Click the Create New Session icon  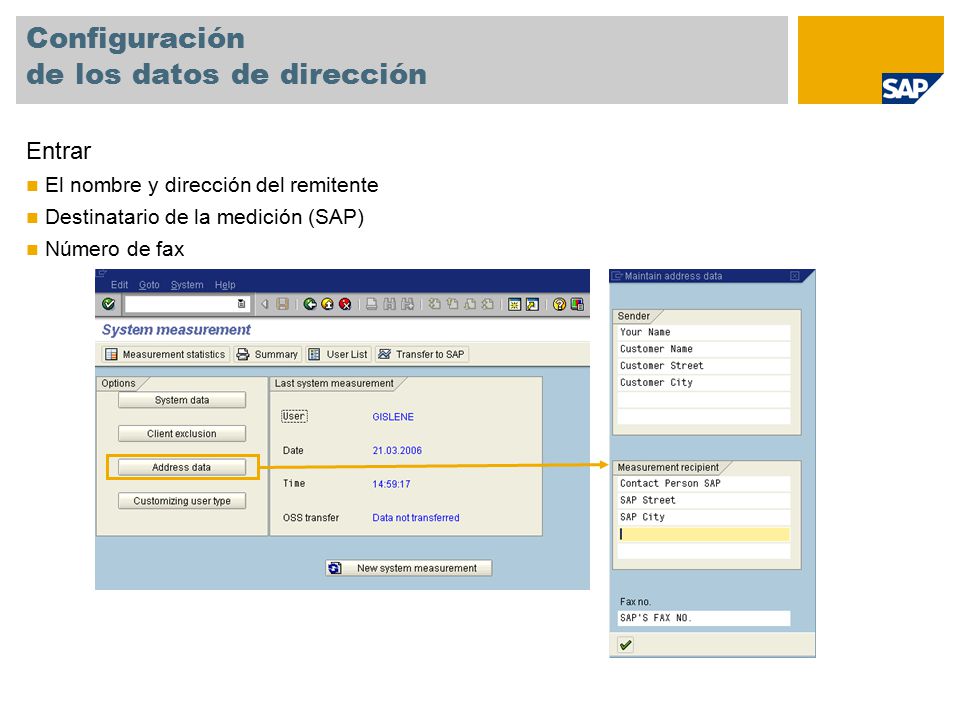point(514,304)
